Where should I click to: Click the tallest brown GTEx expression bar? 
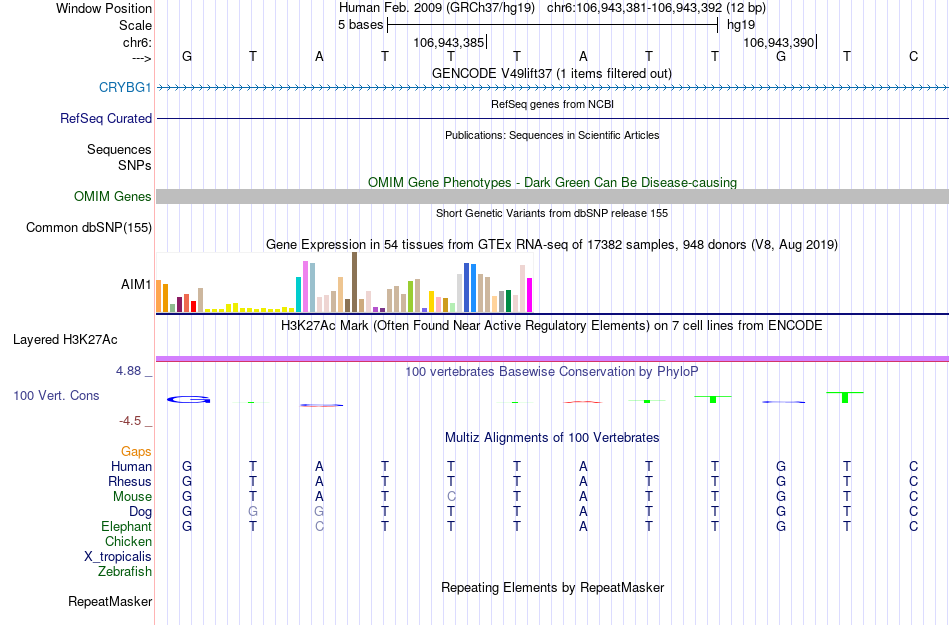click(x=354, y=282)
